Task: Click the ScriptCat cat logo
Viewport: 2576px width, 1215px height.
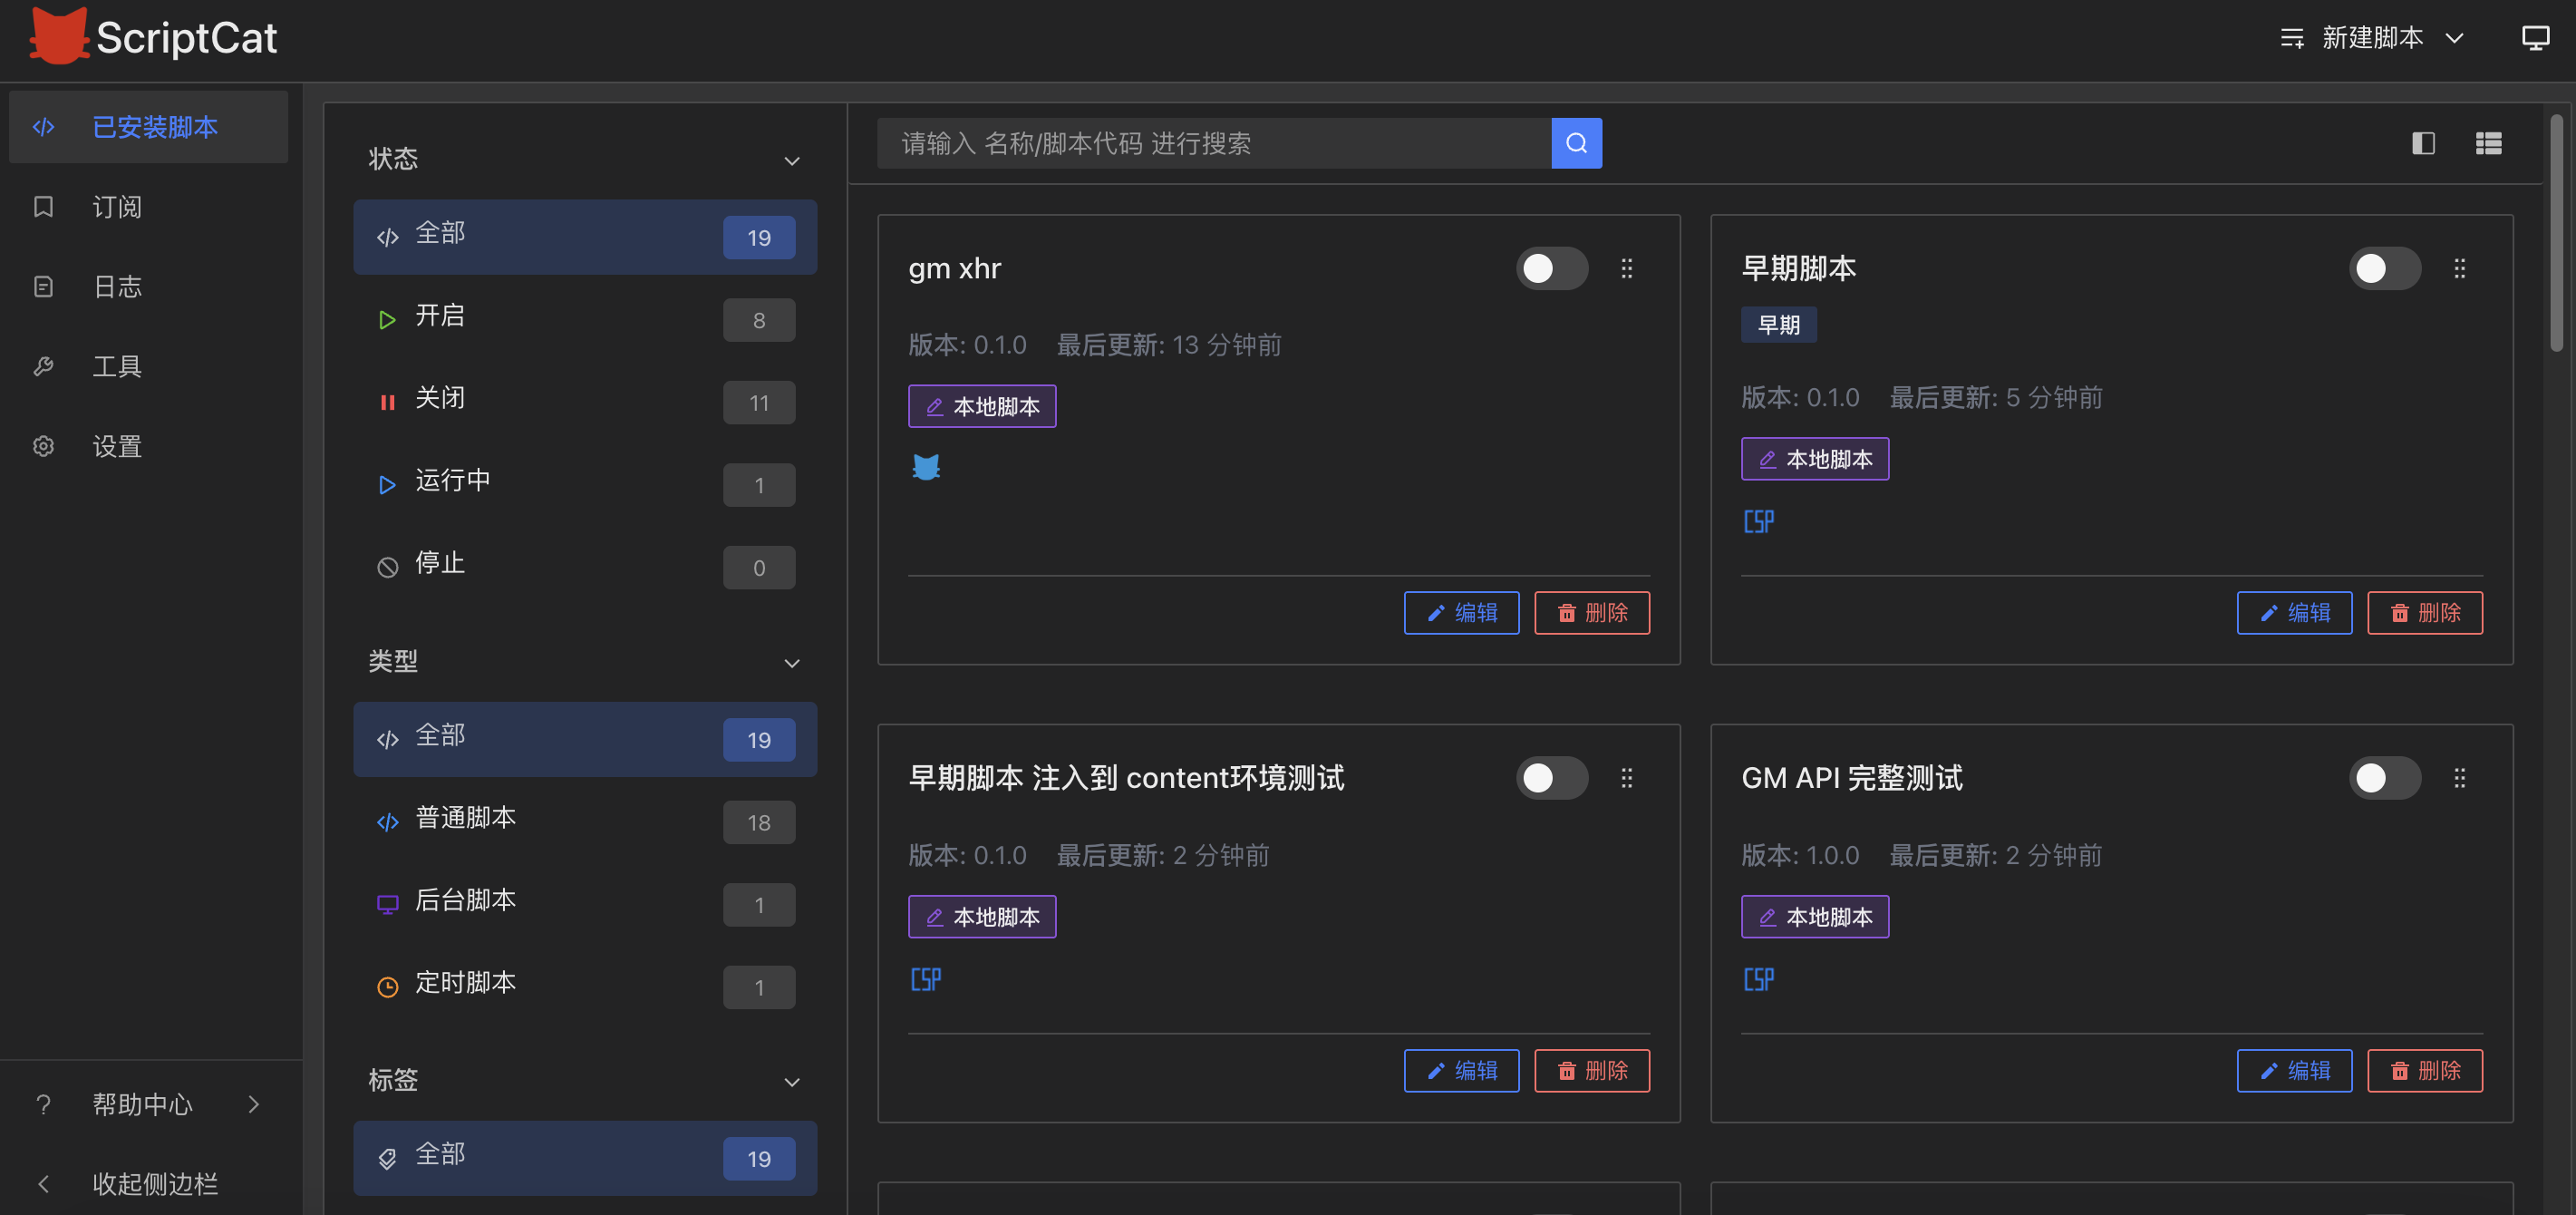Action: 60,36
